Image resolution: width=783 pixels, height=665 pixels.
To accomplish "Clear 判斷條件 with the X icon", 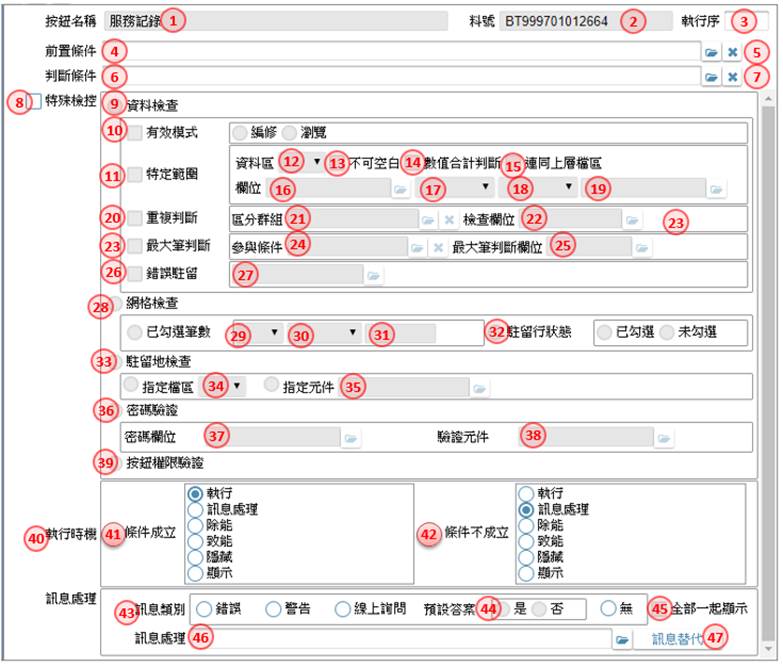I will point(732,77).
